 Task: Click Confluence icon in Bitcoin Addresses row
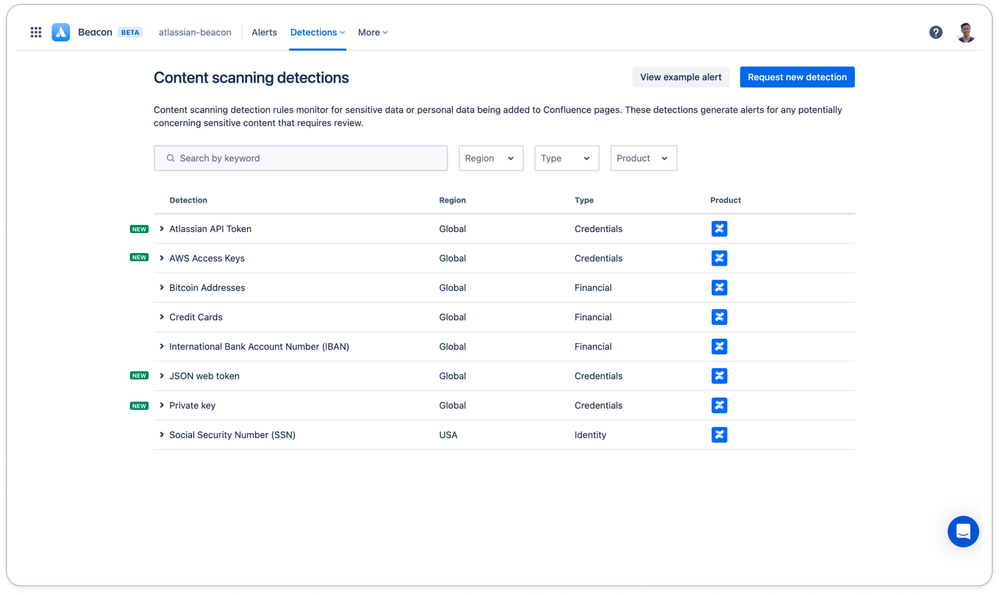pyautogui.click(x=719, y=287)
